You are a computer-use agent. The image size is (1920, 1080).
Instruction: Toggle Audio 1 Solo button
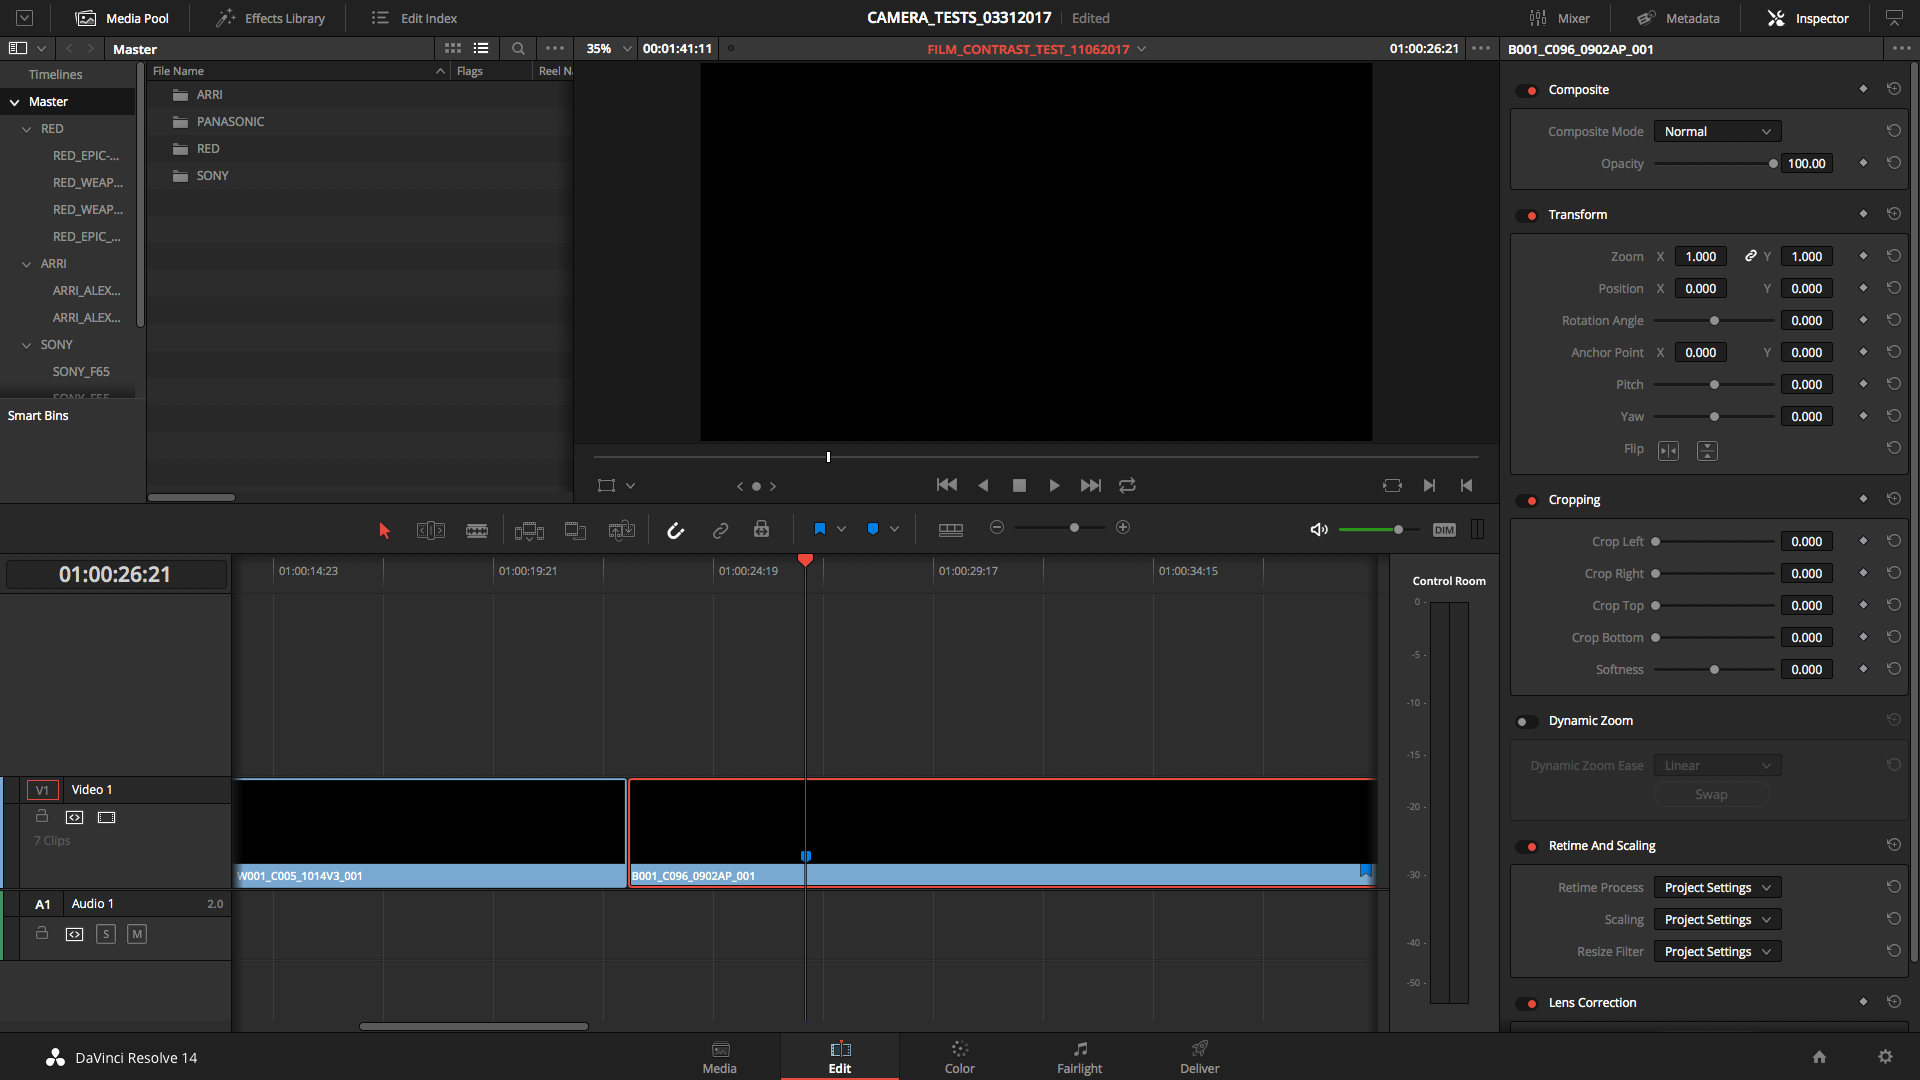tap(105, 934)
